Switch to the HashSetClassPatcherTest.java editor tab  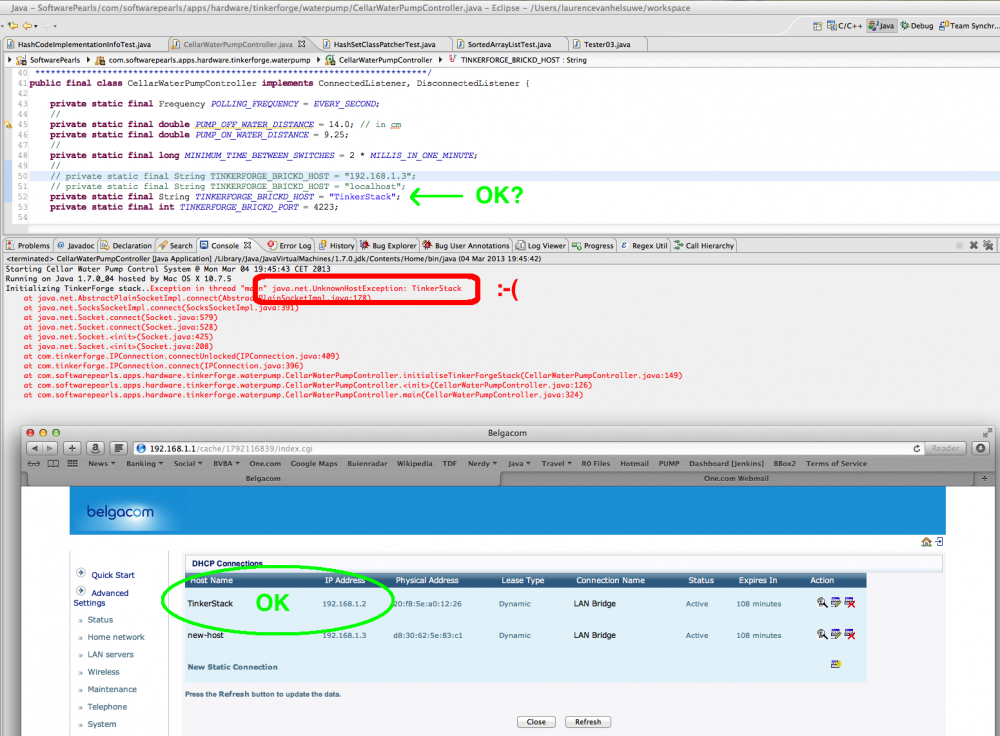[x=384, y=45]
